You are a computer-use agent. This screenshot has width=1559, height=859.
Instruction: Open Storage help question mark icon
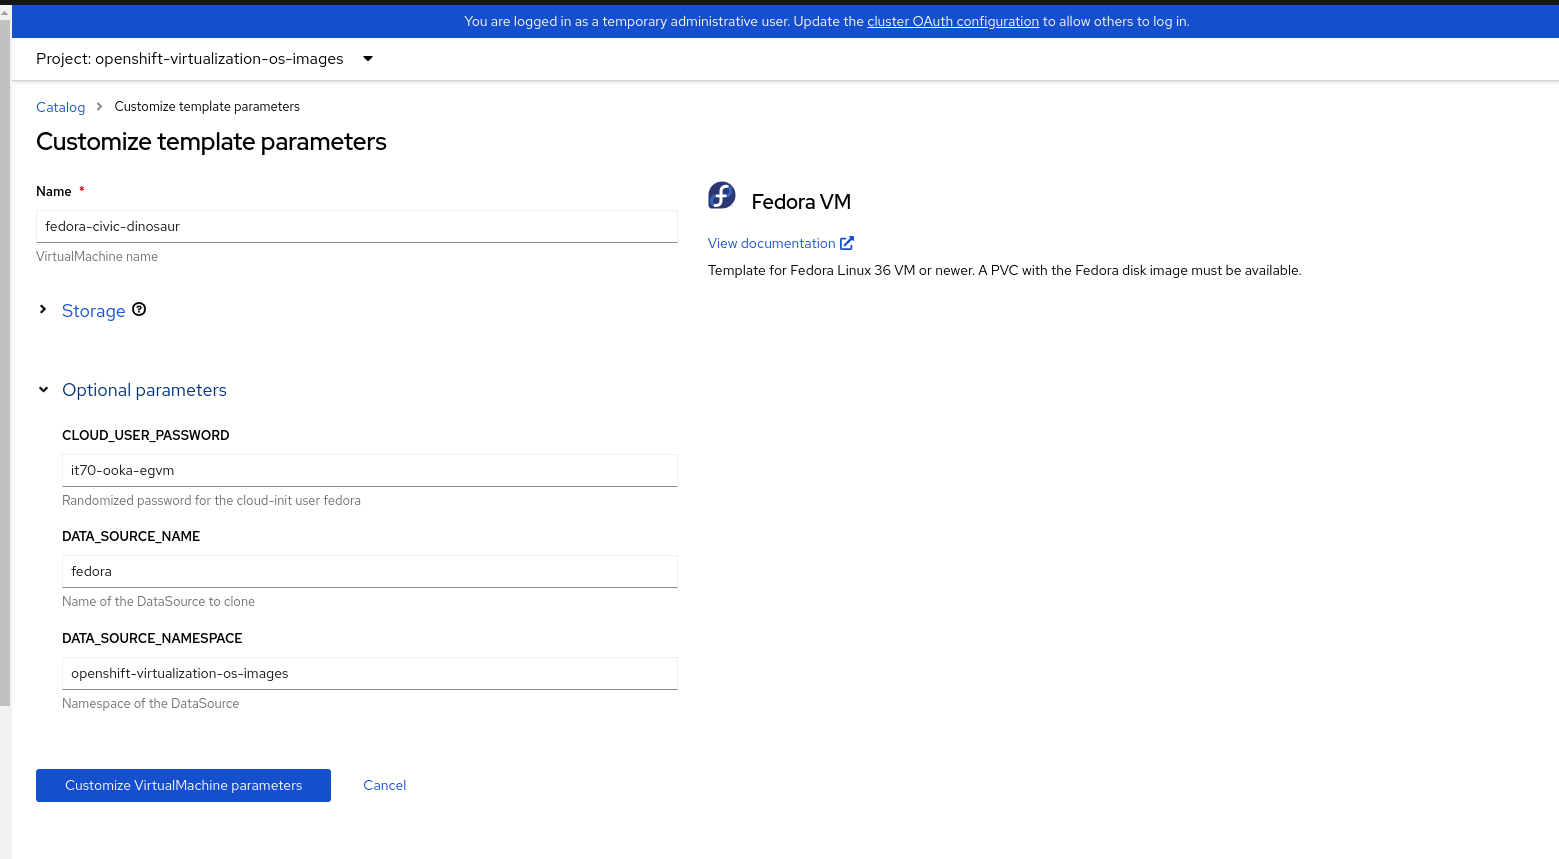tap(139, 310)
